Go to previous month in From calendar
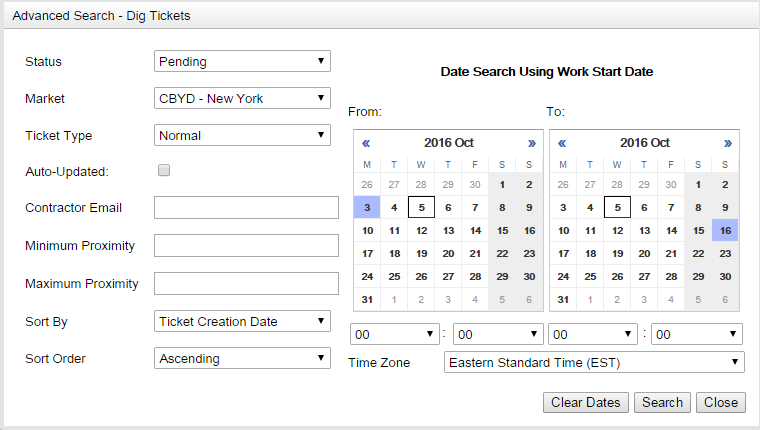This screenshot has height=430, width=760. point(367,143)
